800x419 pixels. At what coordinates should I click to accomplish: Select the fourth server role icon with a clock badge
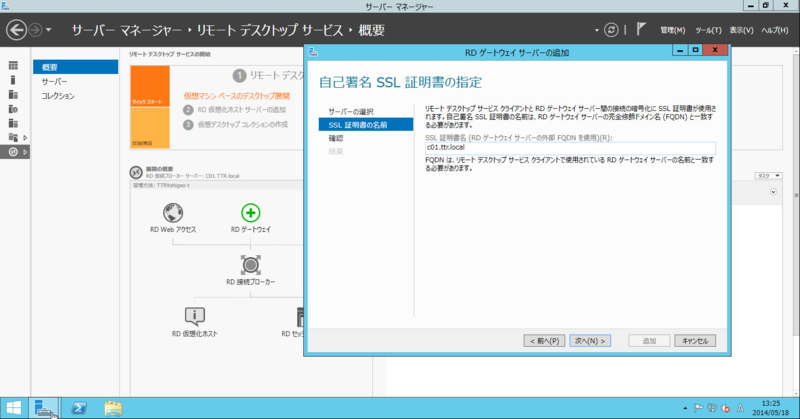(x=13, y=109)
